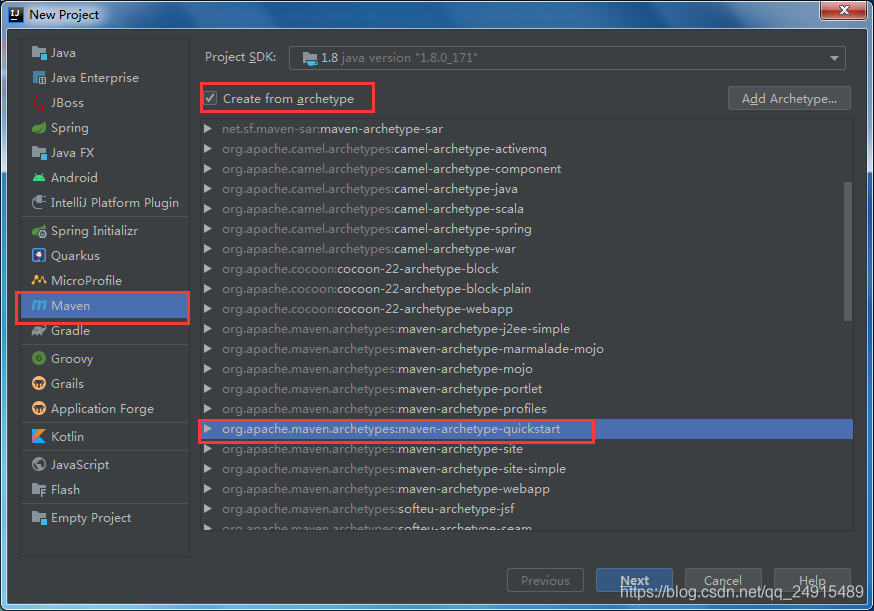This screenshot has height=611, width=874.
Task: Click the Spring Initializr icon
Action: point(39,231)
